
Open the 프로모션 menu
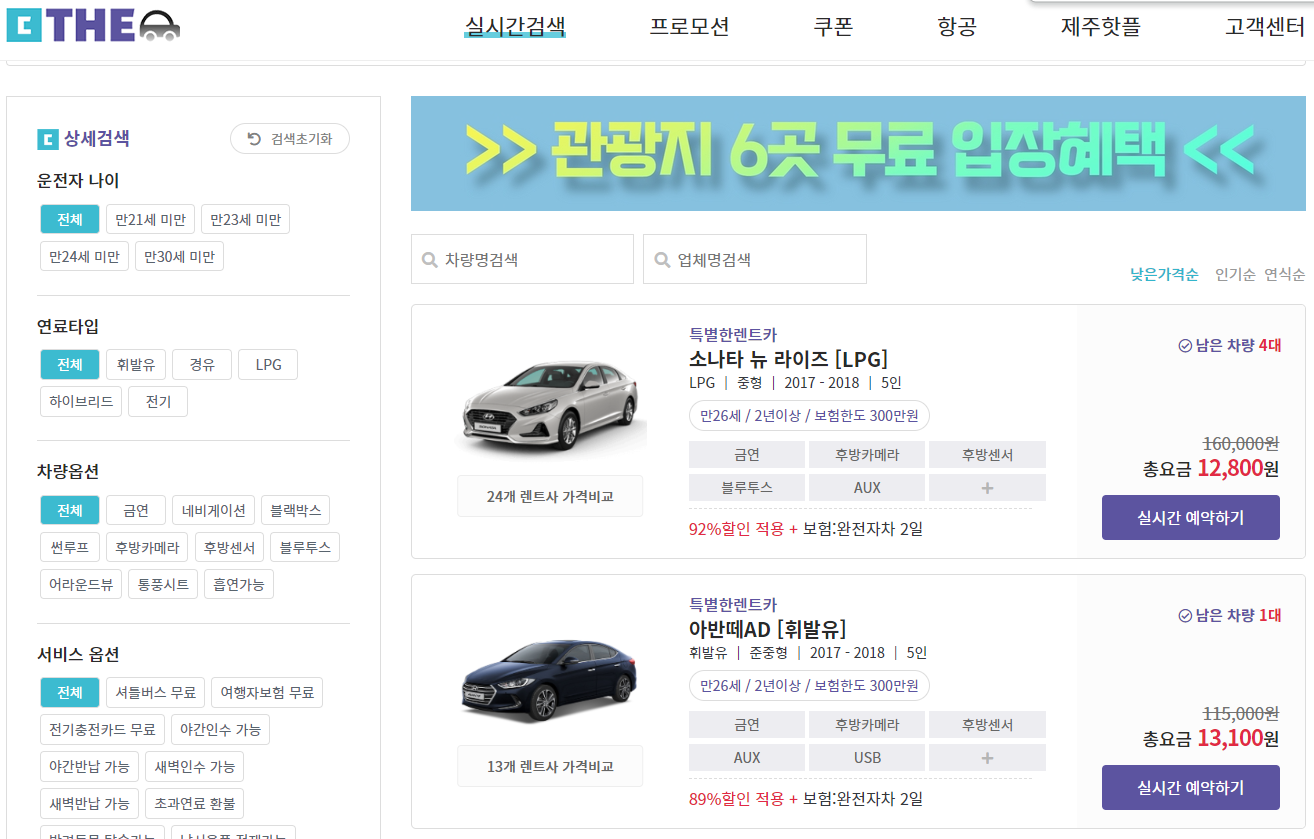688,27
